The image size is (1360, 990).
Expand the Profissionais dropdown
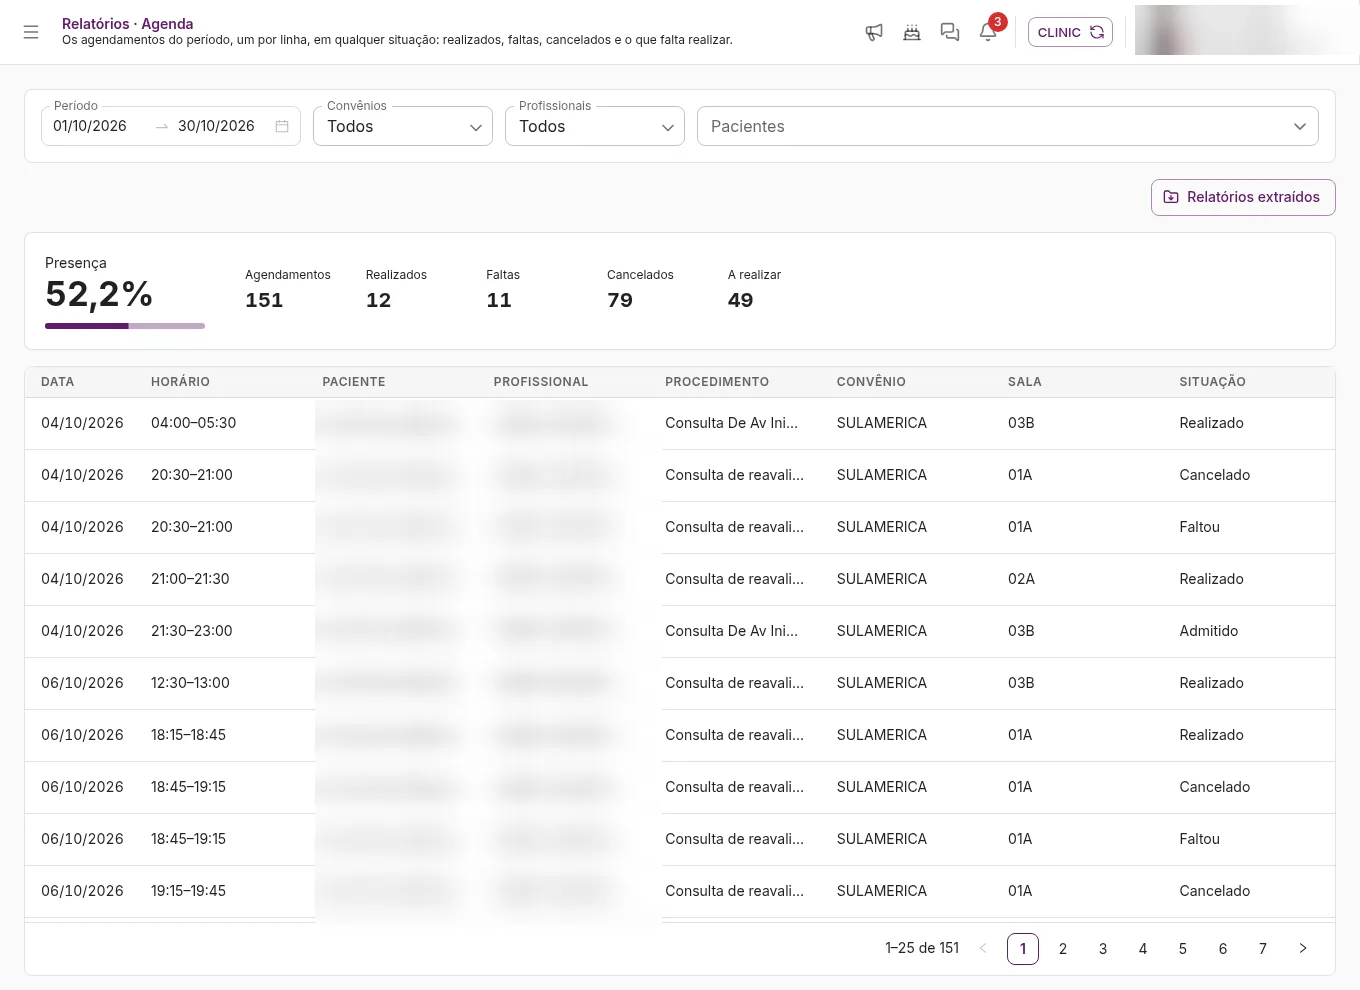point(595,126)
